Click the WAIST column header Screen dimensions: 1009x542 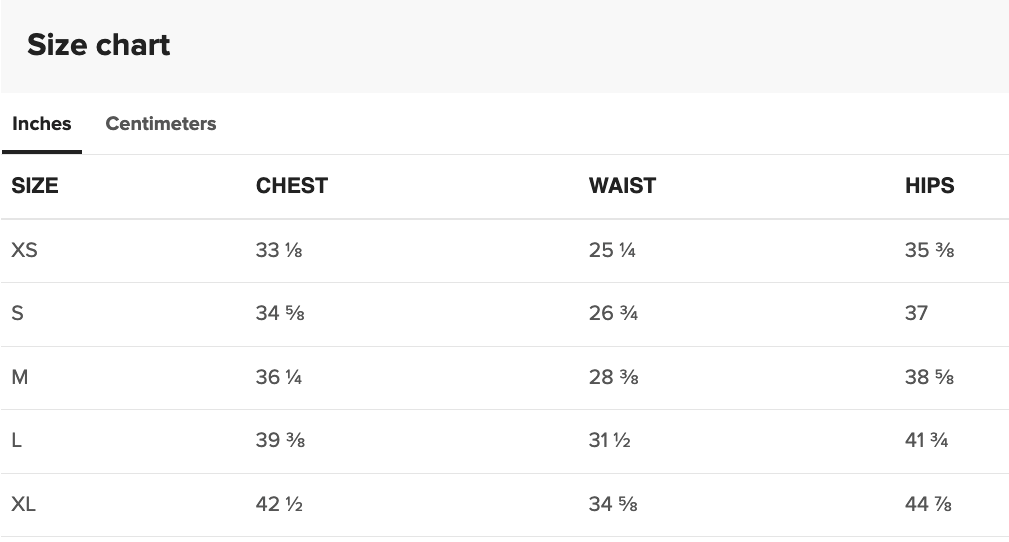[622, 186]
